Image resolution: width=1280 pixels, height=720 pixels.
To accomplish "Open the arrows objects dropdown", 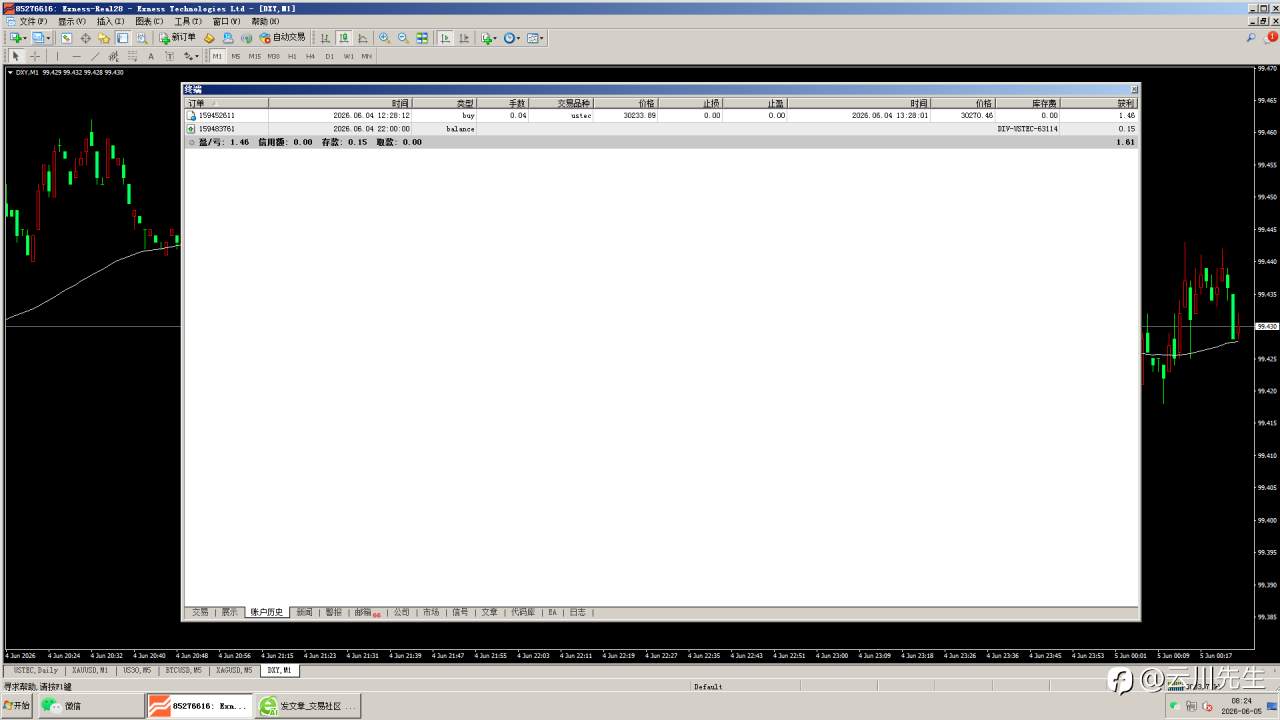I will coord(191,56).
